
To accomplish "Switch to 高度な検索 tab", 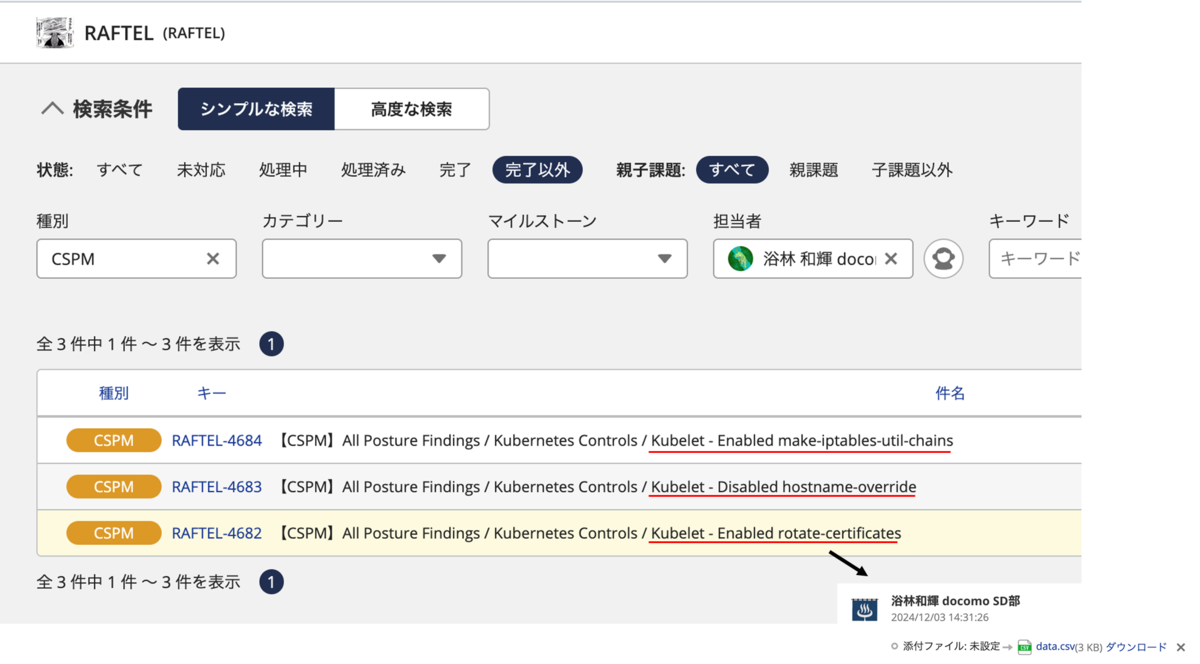I will 412,109.
